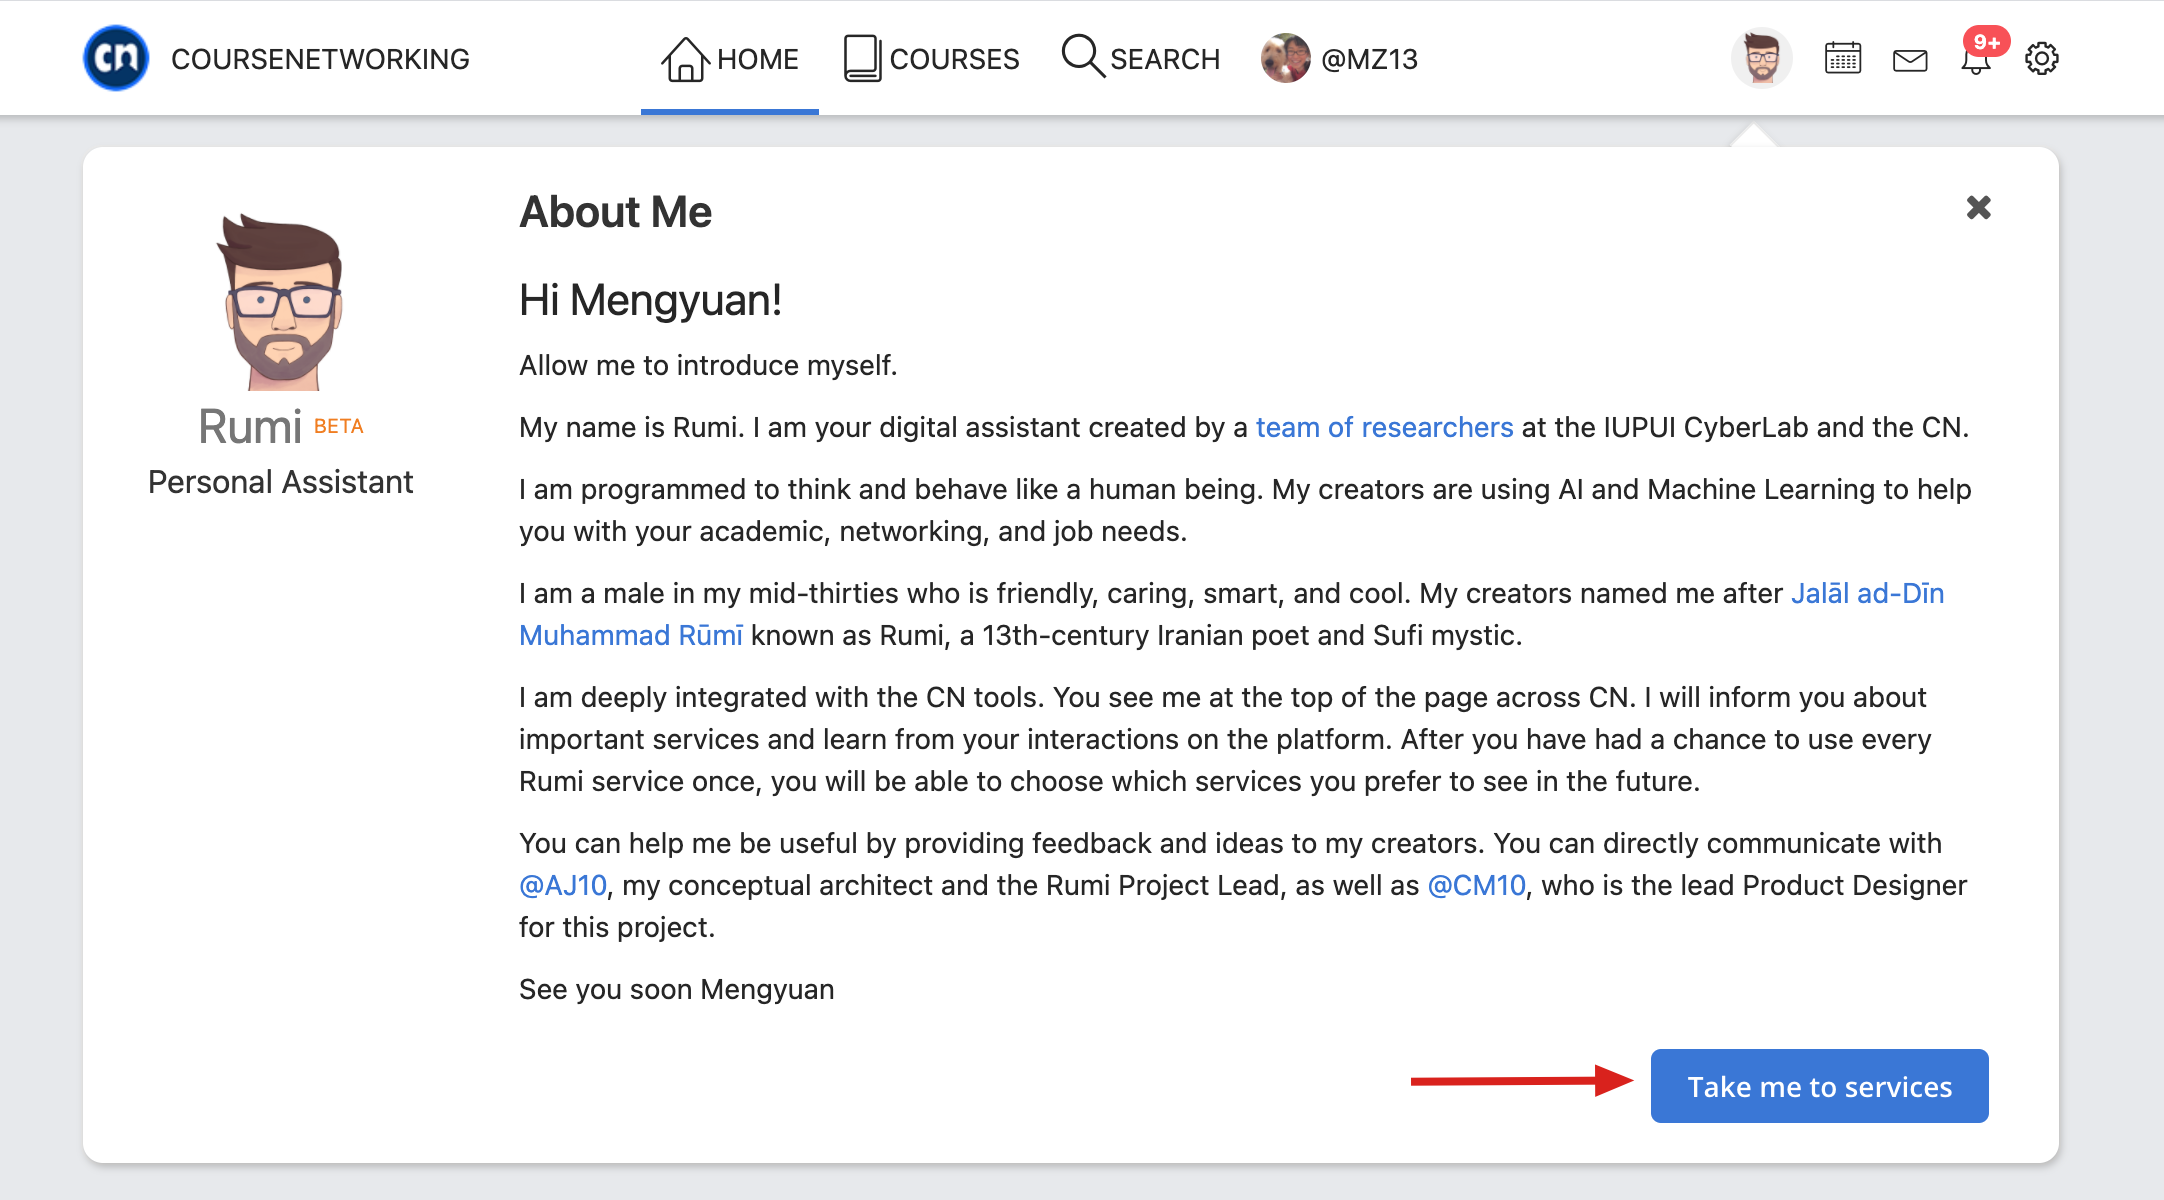This screenshot has height=1200, width=2164.
Task: Open the @AJ10 profile link
Action: 563,886
